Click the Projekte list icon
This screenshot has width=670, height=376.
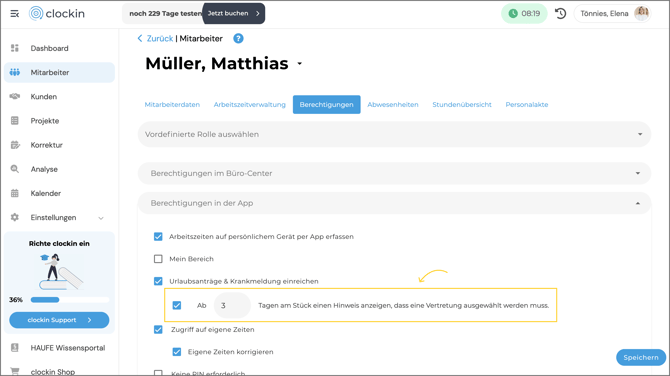click(x=15, y=121)
